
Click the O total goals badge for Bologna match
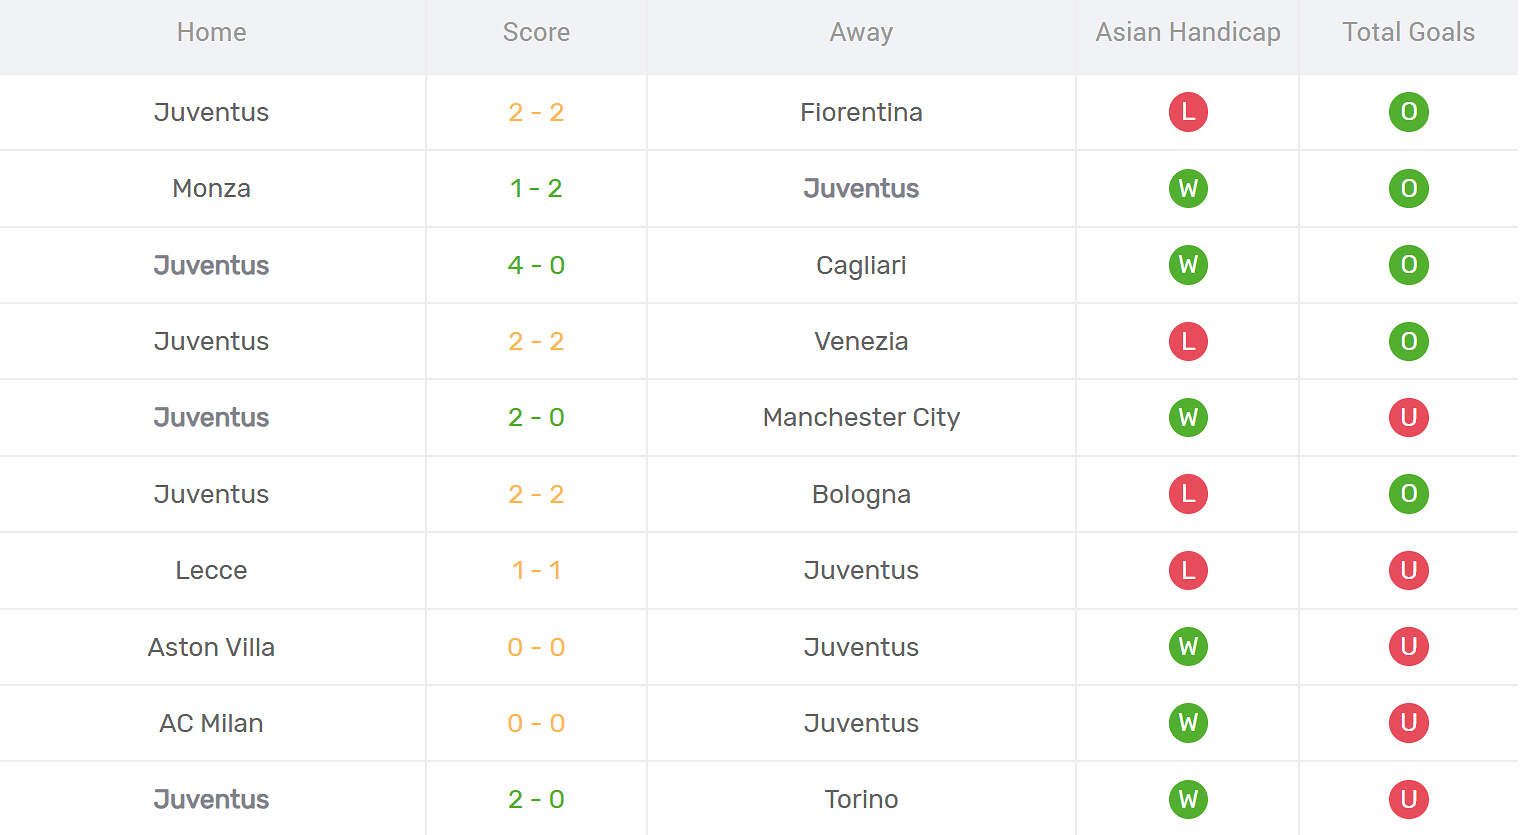[1408, 494]
